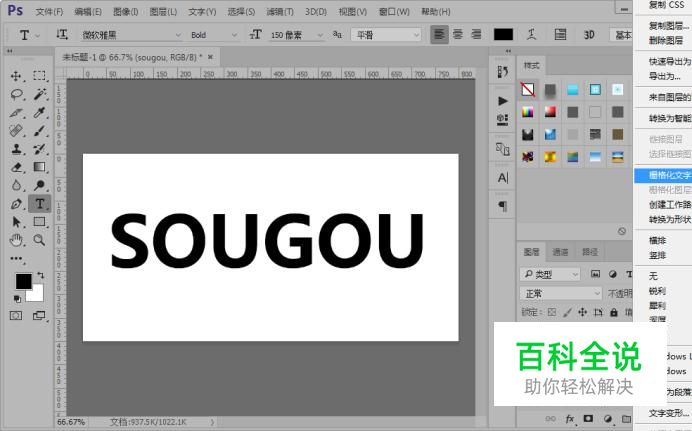Switch to the 路径 tab
The height and width of the screenshot is (431, 692).
(x=590, y=252)
